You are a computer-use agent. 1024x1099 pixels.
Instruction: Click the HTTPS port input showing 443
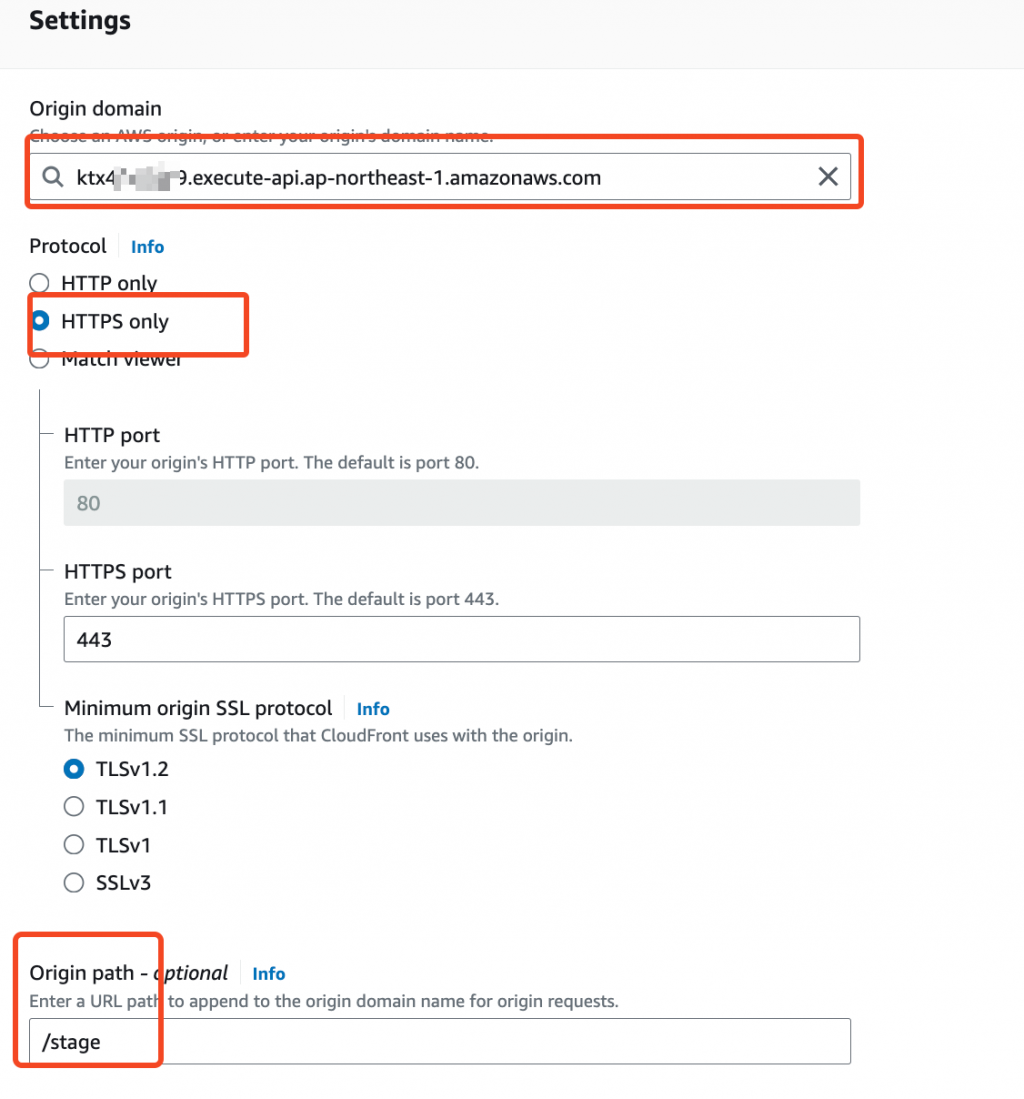point(461,639)
